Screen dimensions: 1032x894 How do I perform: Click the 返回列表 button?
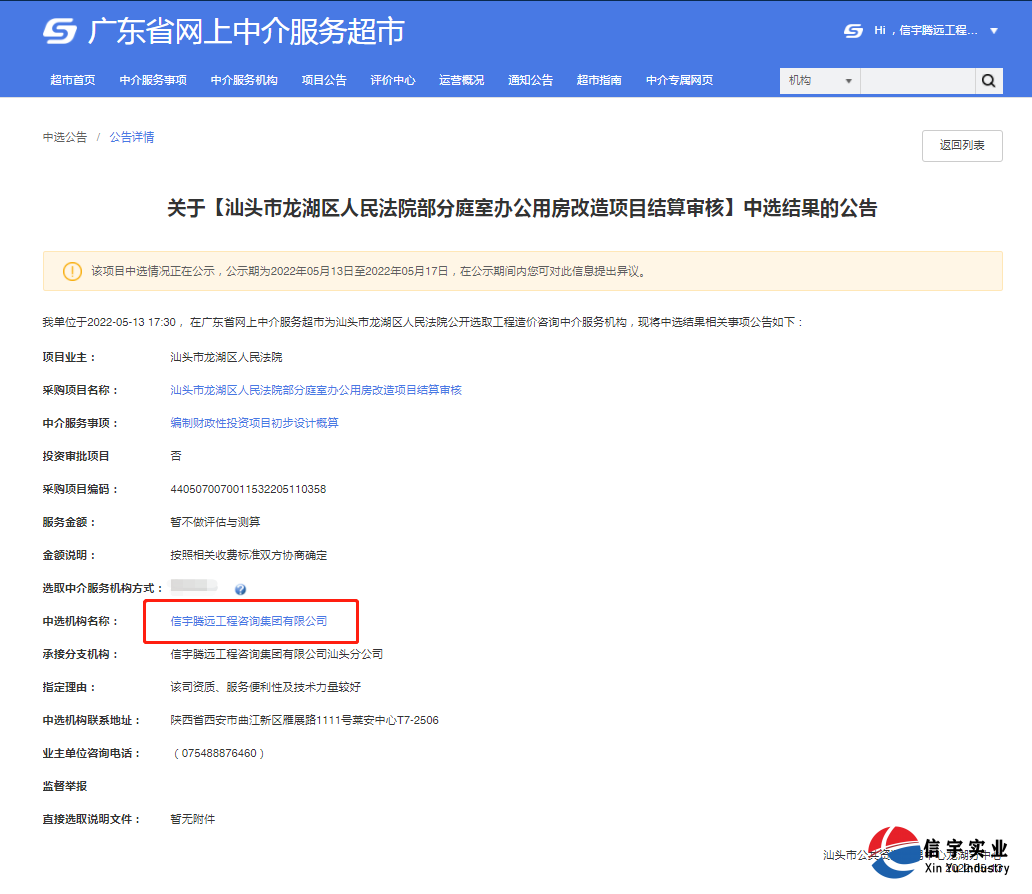pos(961,145)
